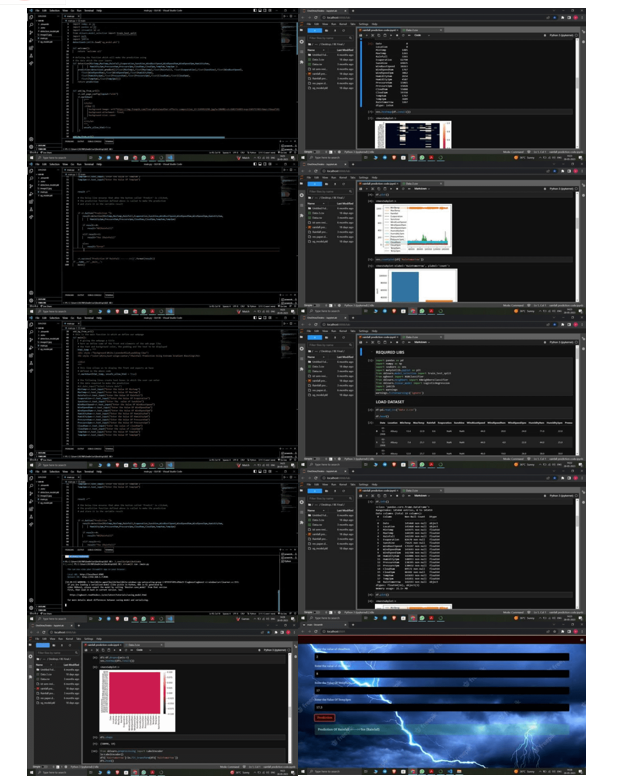Viewport: 620px width, 779px height.
Task: Collapse the REQUIRED LIBS heading in the notebook
Action: tap(372, 352)
